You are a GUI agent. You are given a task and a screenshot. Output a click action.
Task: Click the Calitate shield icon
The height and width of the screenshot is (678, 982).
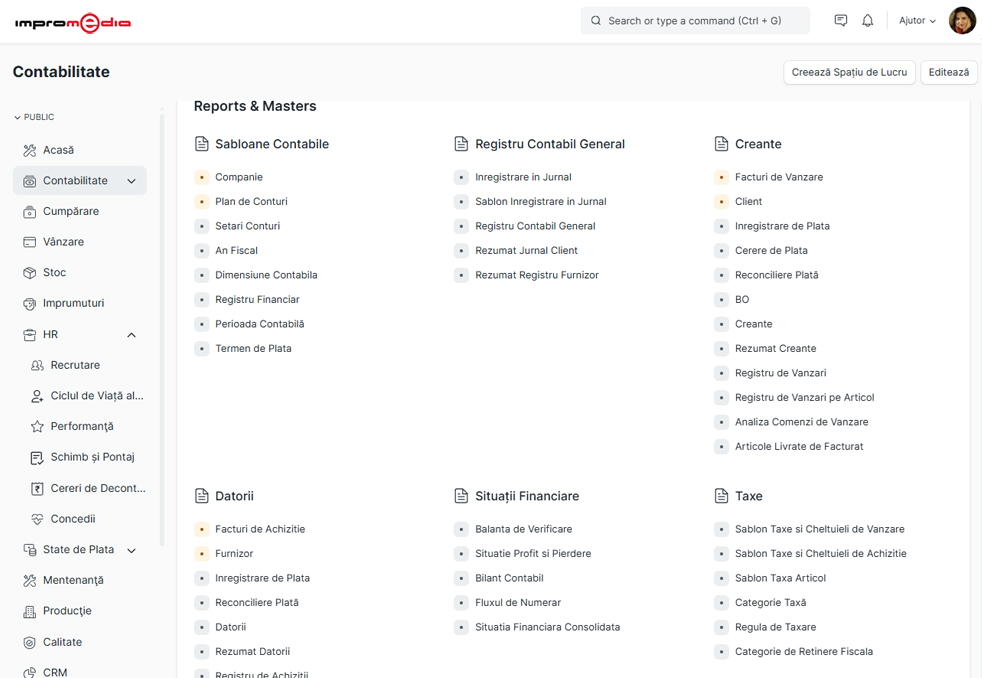(x=30, y=642)
